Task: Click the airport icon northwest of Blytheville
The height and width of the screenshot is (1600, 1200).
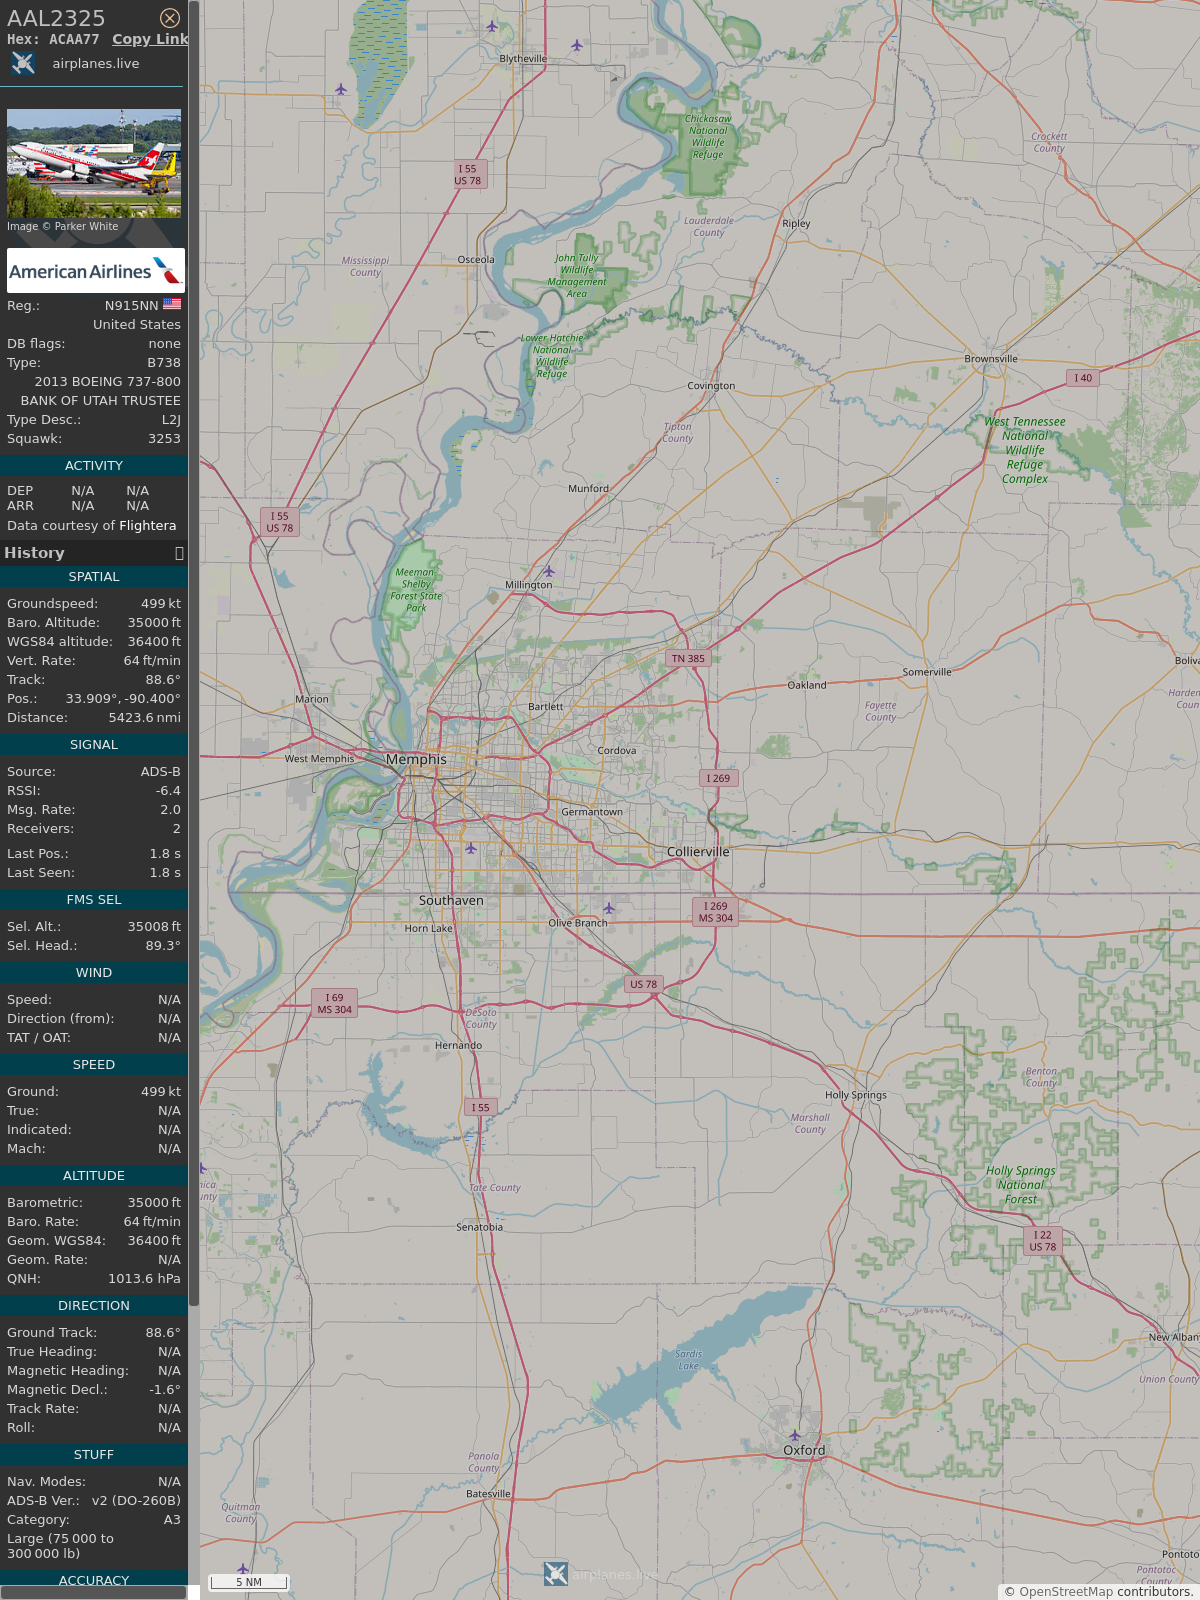Action: tap(492, 26)
